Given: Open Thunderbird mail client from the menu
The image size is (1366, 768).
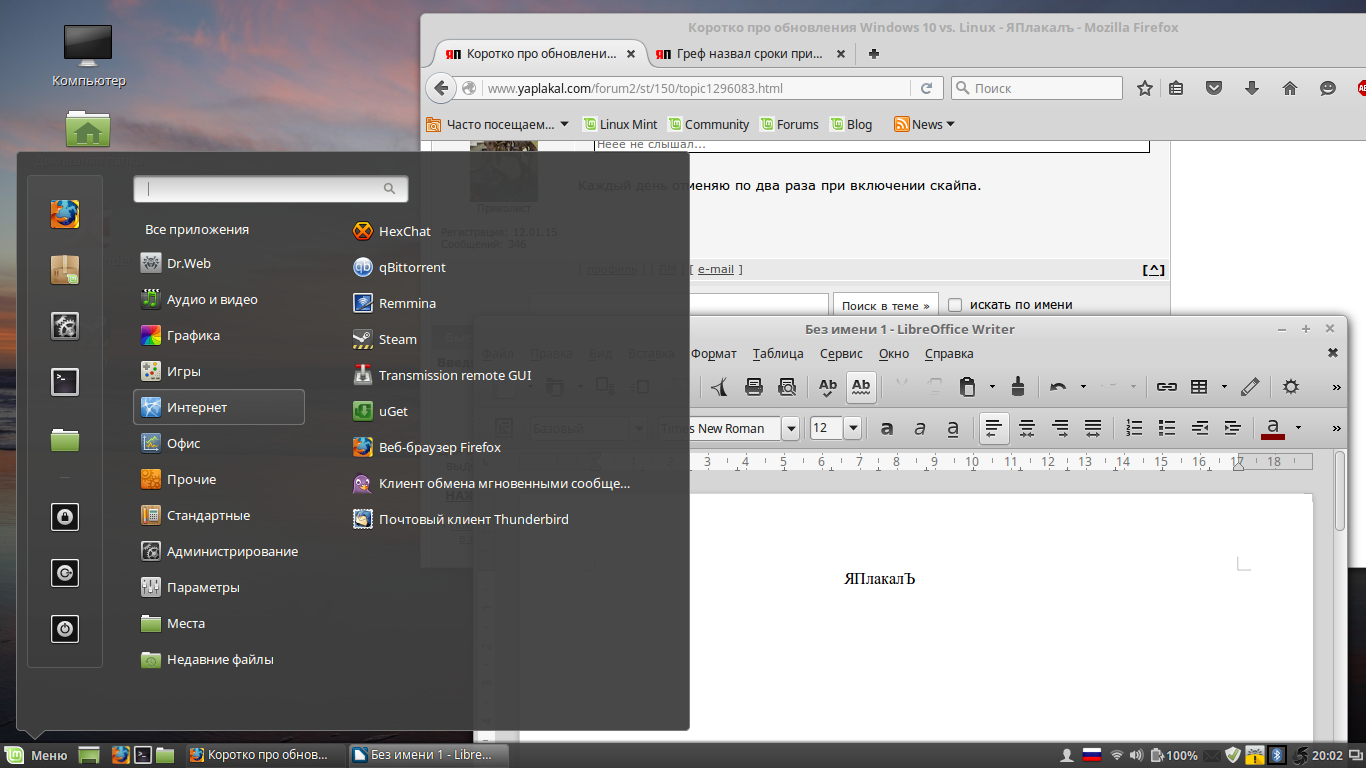Looking at the screenshot, I should coord(462,519).
